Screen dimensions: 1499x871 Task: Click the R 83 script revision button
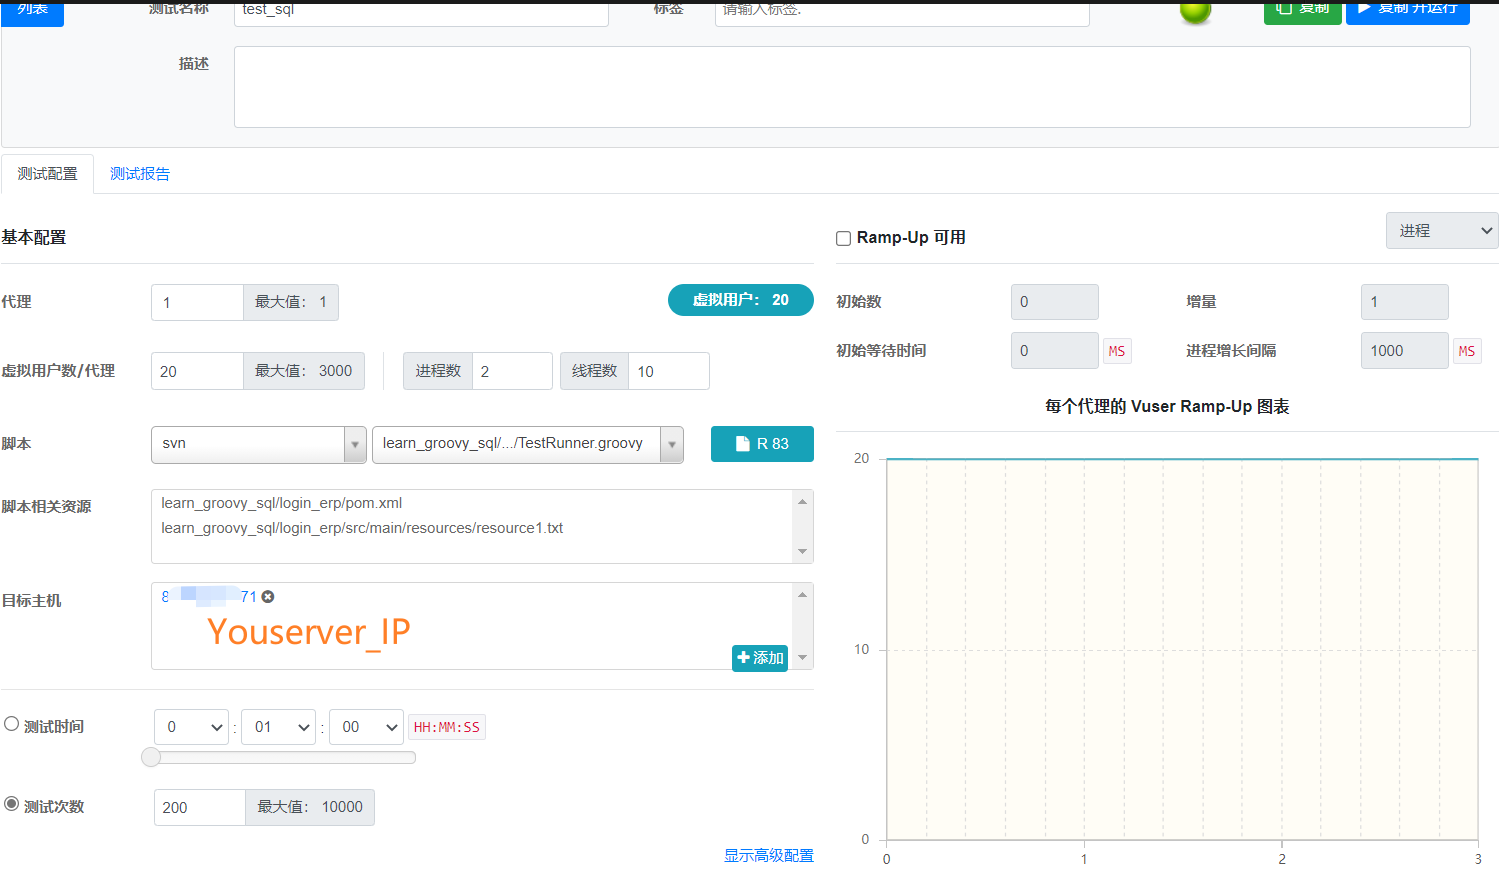click(761, 444)
